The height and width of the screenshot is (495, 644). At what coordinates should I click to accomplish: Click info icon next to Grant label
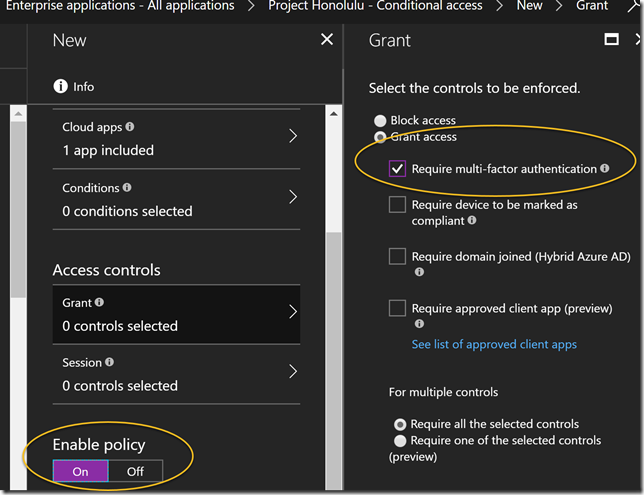click(98, 303)
